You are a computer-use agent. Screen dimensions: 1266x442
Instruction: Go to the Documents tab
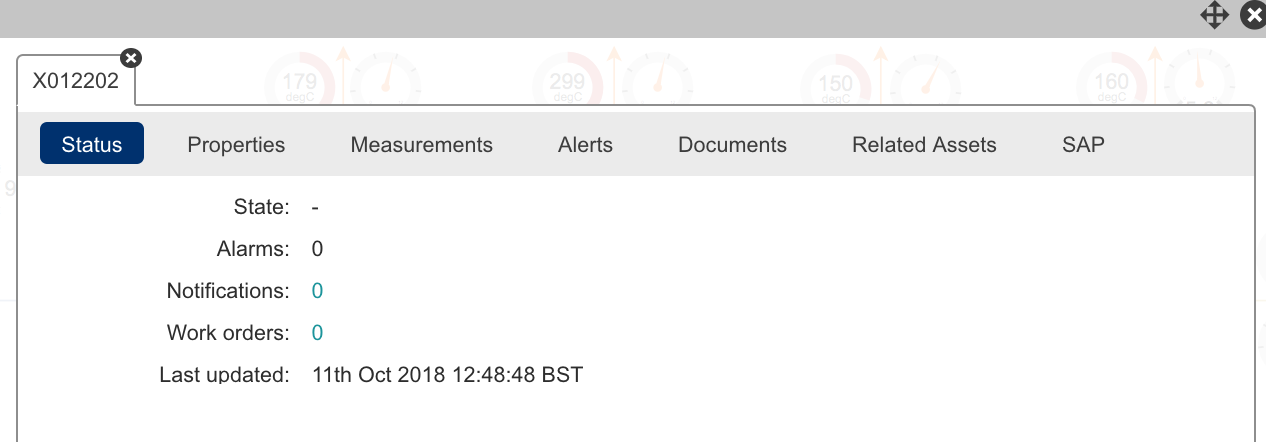pyautogui.click(x=733, y=145)
